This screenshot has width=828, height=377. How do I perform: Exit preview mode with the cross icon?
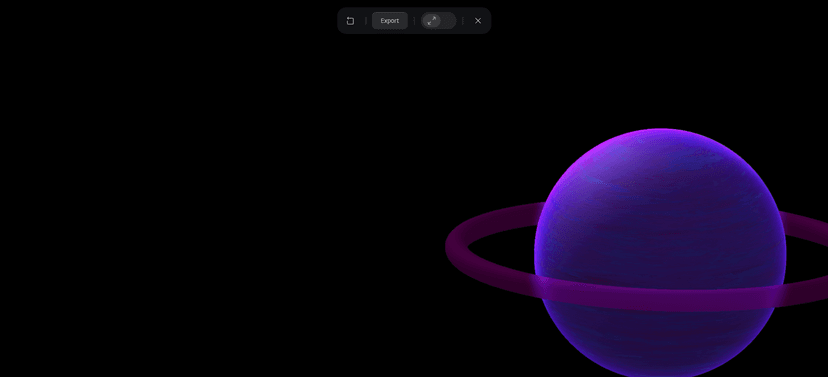coord(478,21)
